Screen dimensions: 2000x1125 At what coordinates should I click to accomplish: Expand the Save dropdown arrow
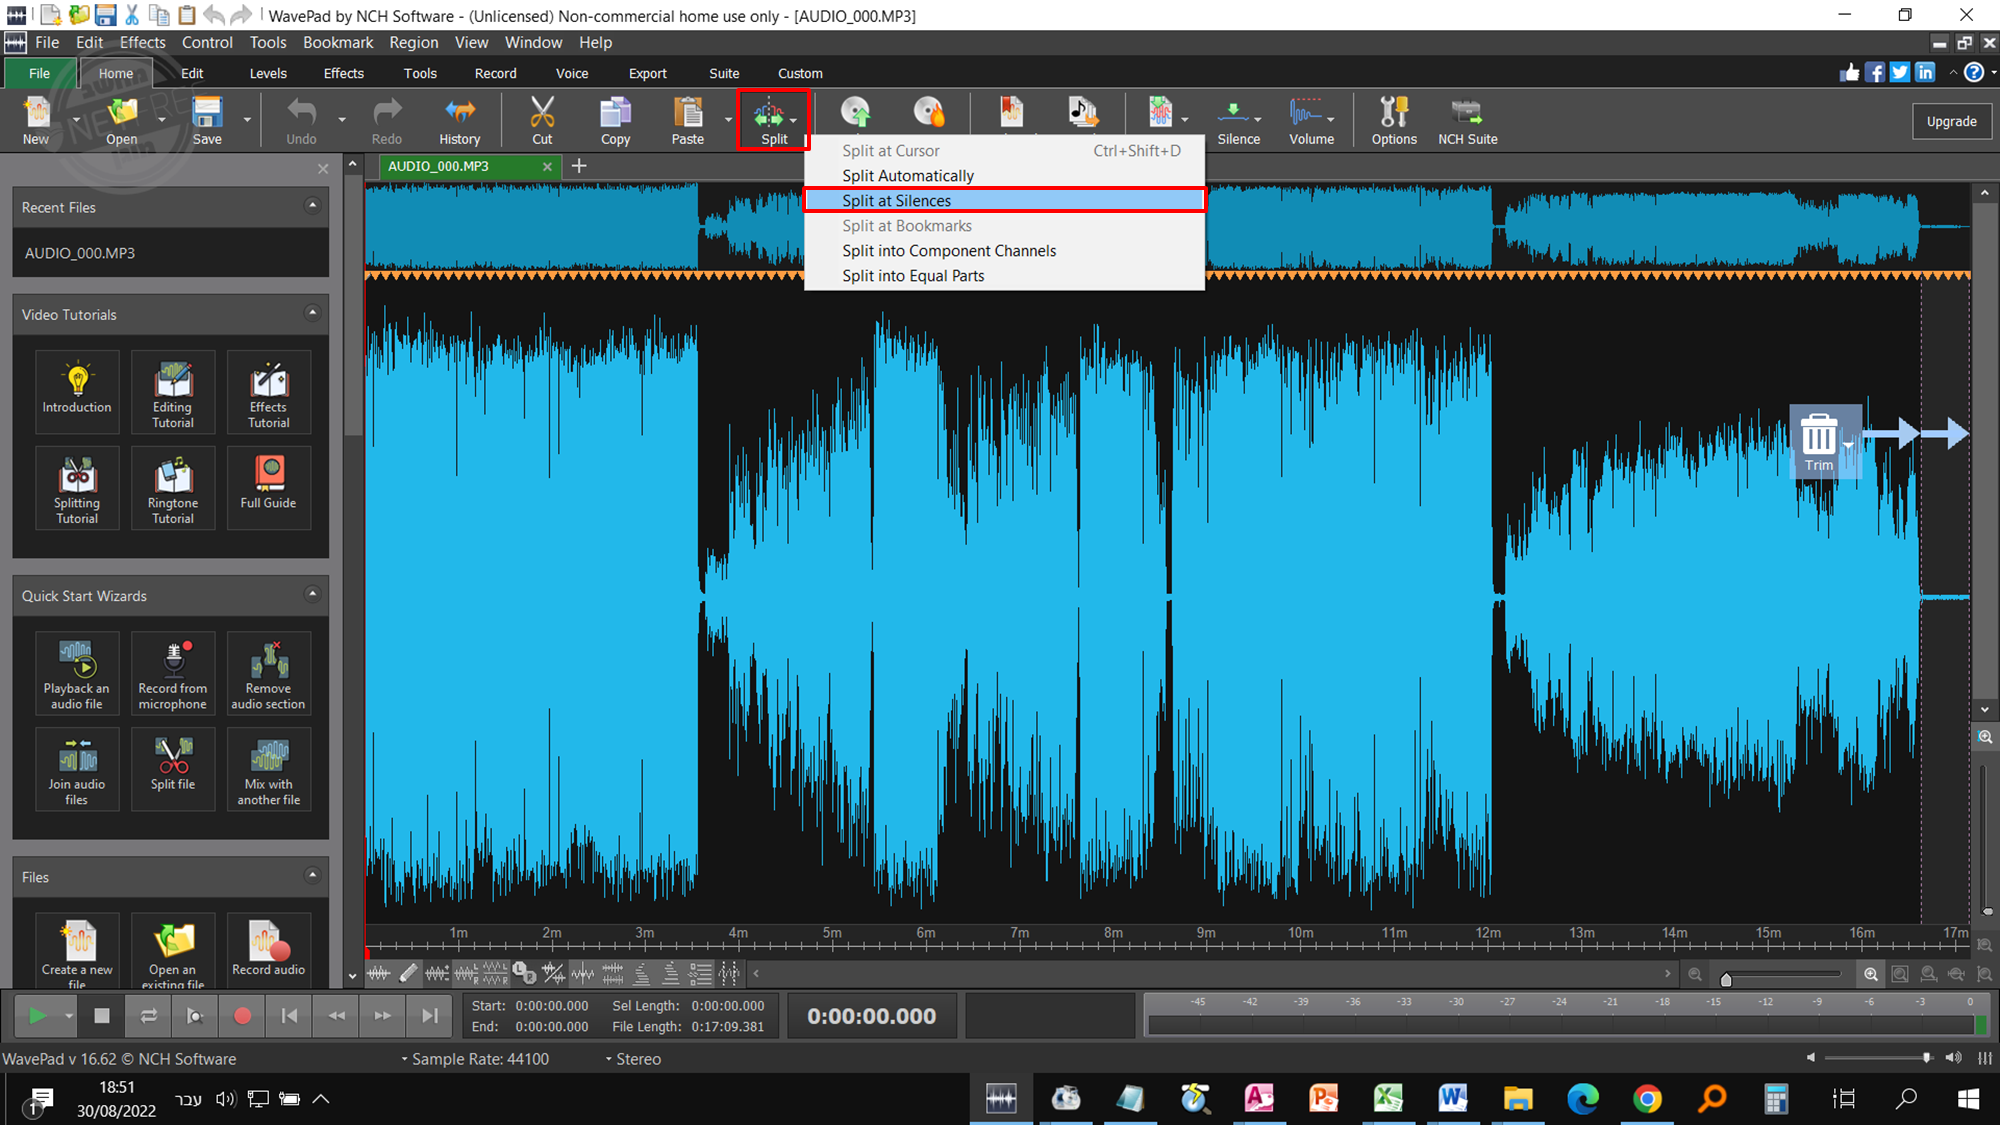(247, 120)
